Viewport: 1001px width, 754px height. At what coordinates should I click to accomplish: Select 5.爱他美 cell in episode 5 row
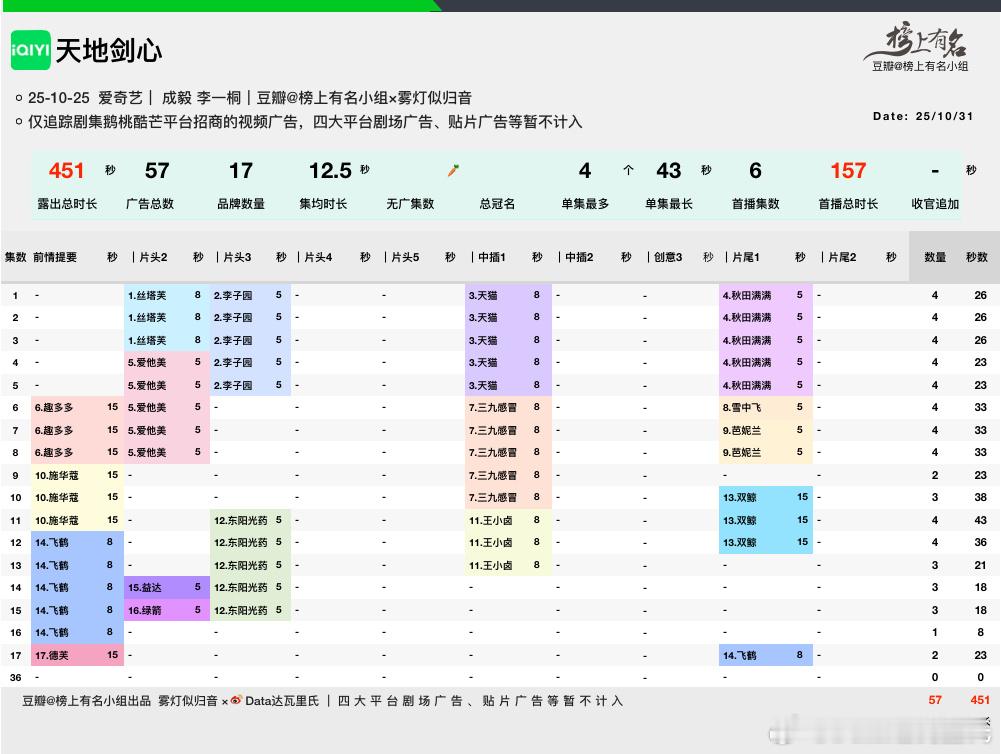(167, 385)
